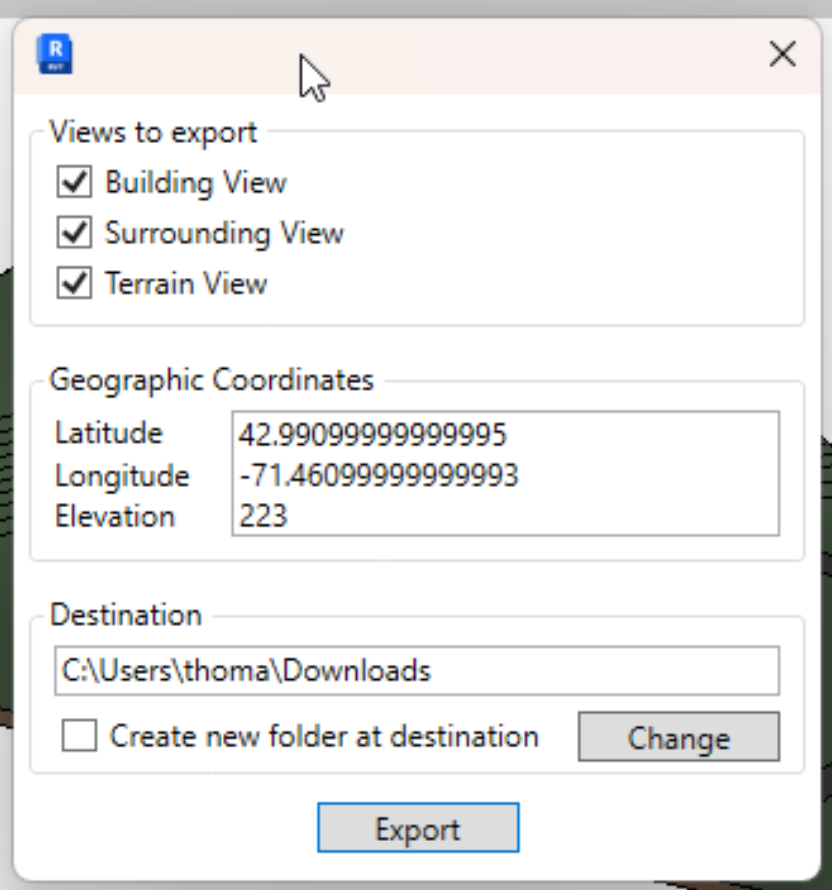Click the Terrain View label text
The width and height of the screenshot is (832, 890).
[186, 283]
